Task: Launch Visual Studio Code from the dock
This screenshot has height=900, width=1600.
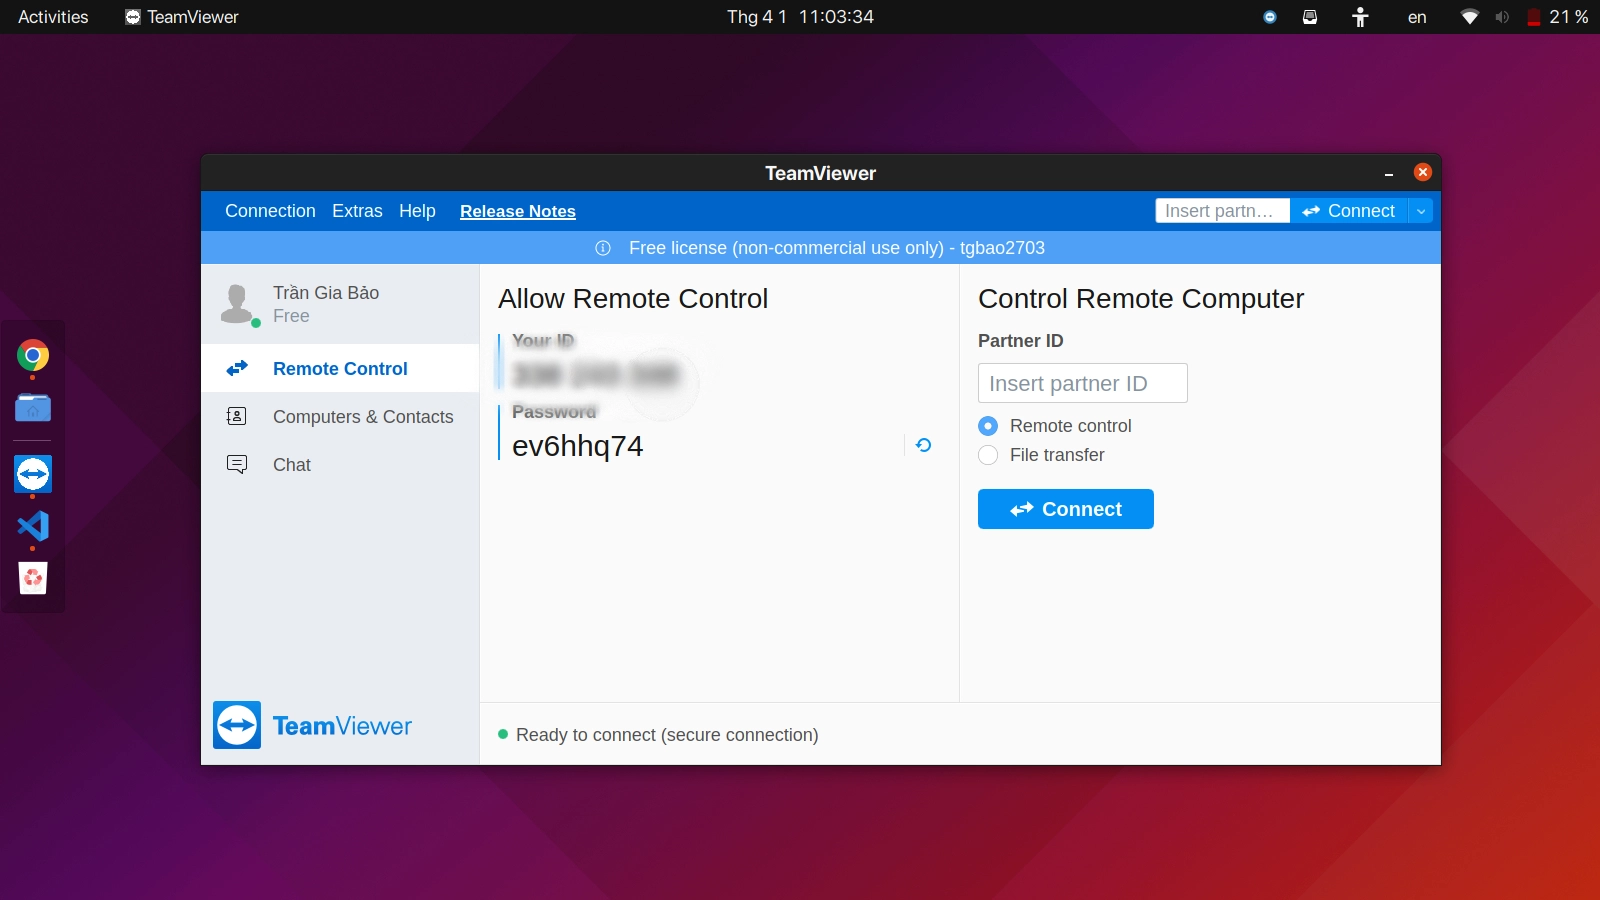Action: tap(33, 526)
